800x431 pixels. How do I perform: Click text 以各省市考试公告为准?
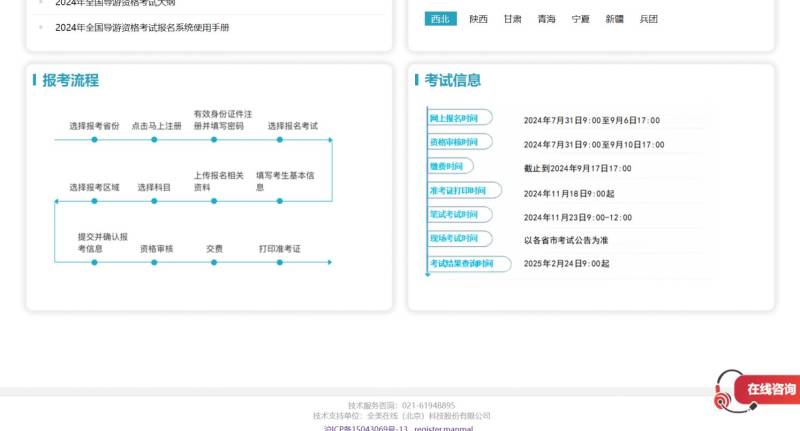(566, 240)
